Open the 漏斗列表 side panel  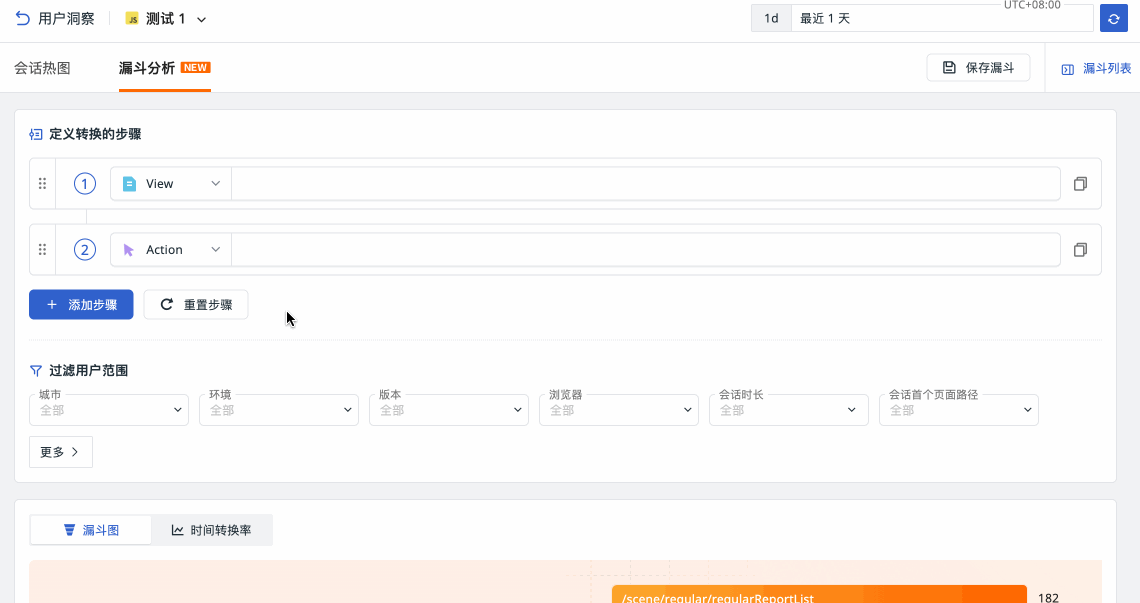click(x=1096, y=69)
